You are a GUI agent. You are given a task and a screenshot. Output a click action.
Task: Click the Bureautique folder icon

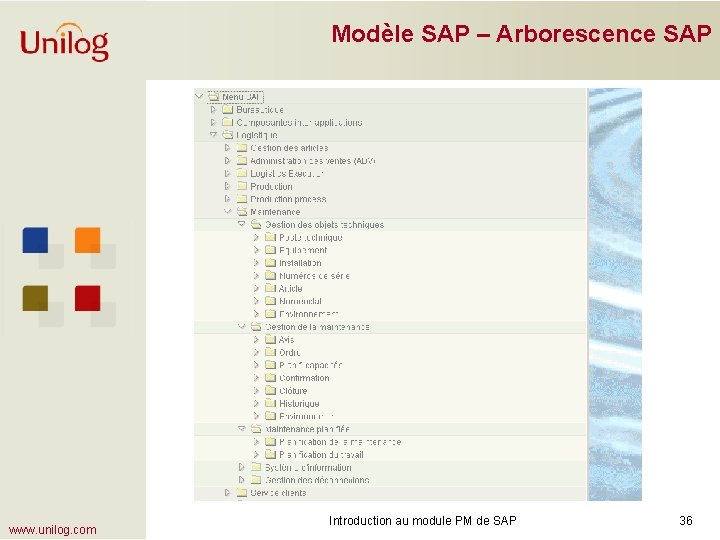228,110
